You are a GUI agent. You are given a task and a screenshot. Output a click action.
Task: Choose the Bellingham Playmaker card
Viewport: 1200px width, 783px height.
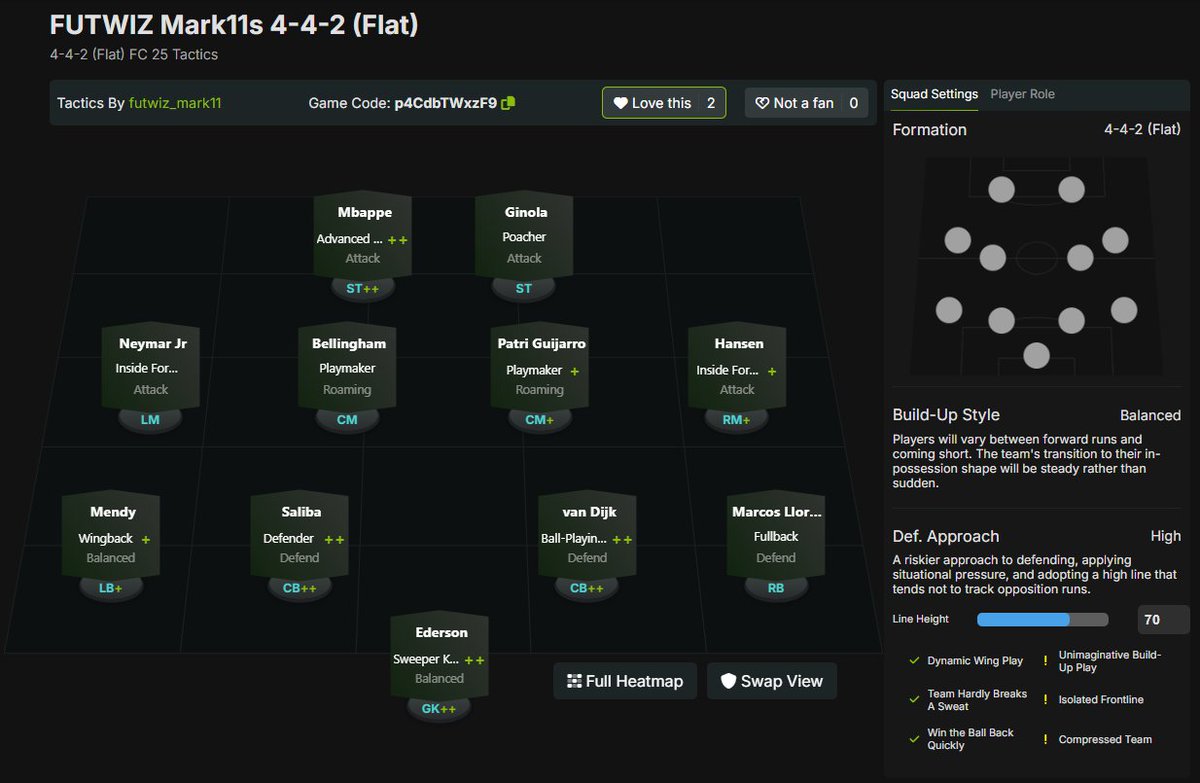pos(347,367)
